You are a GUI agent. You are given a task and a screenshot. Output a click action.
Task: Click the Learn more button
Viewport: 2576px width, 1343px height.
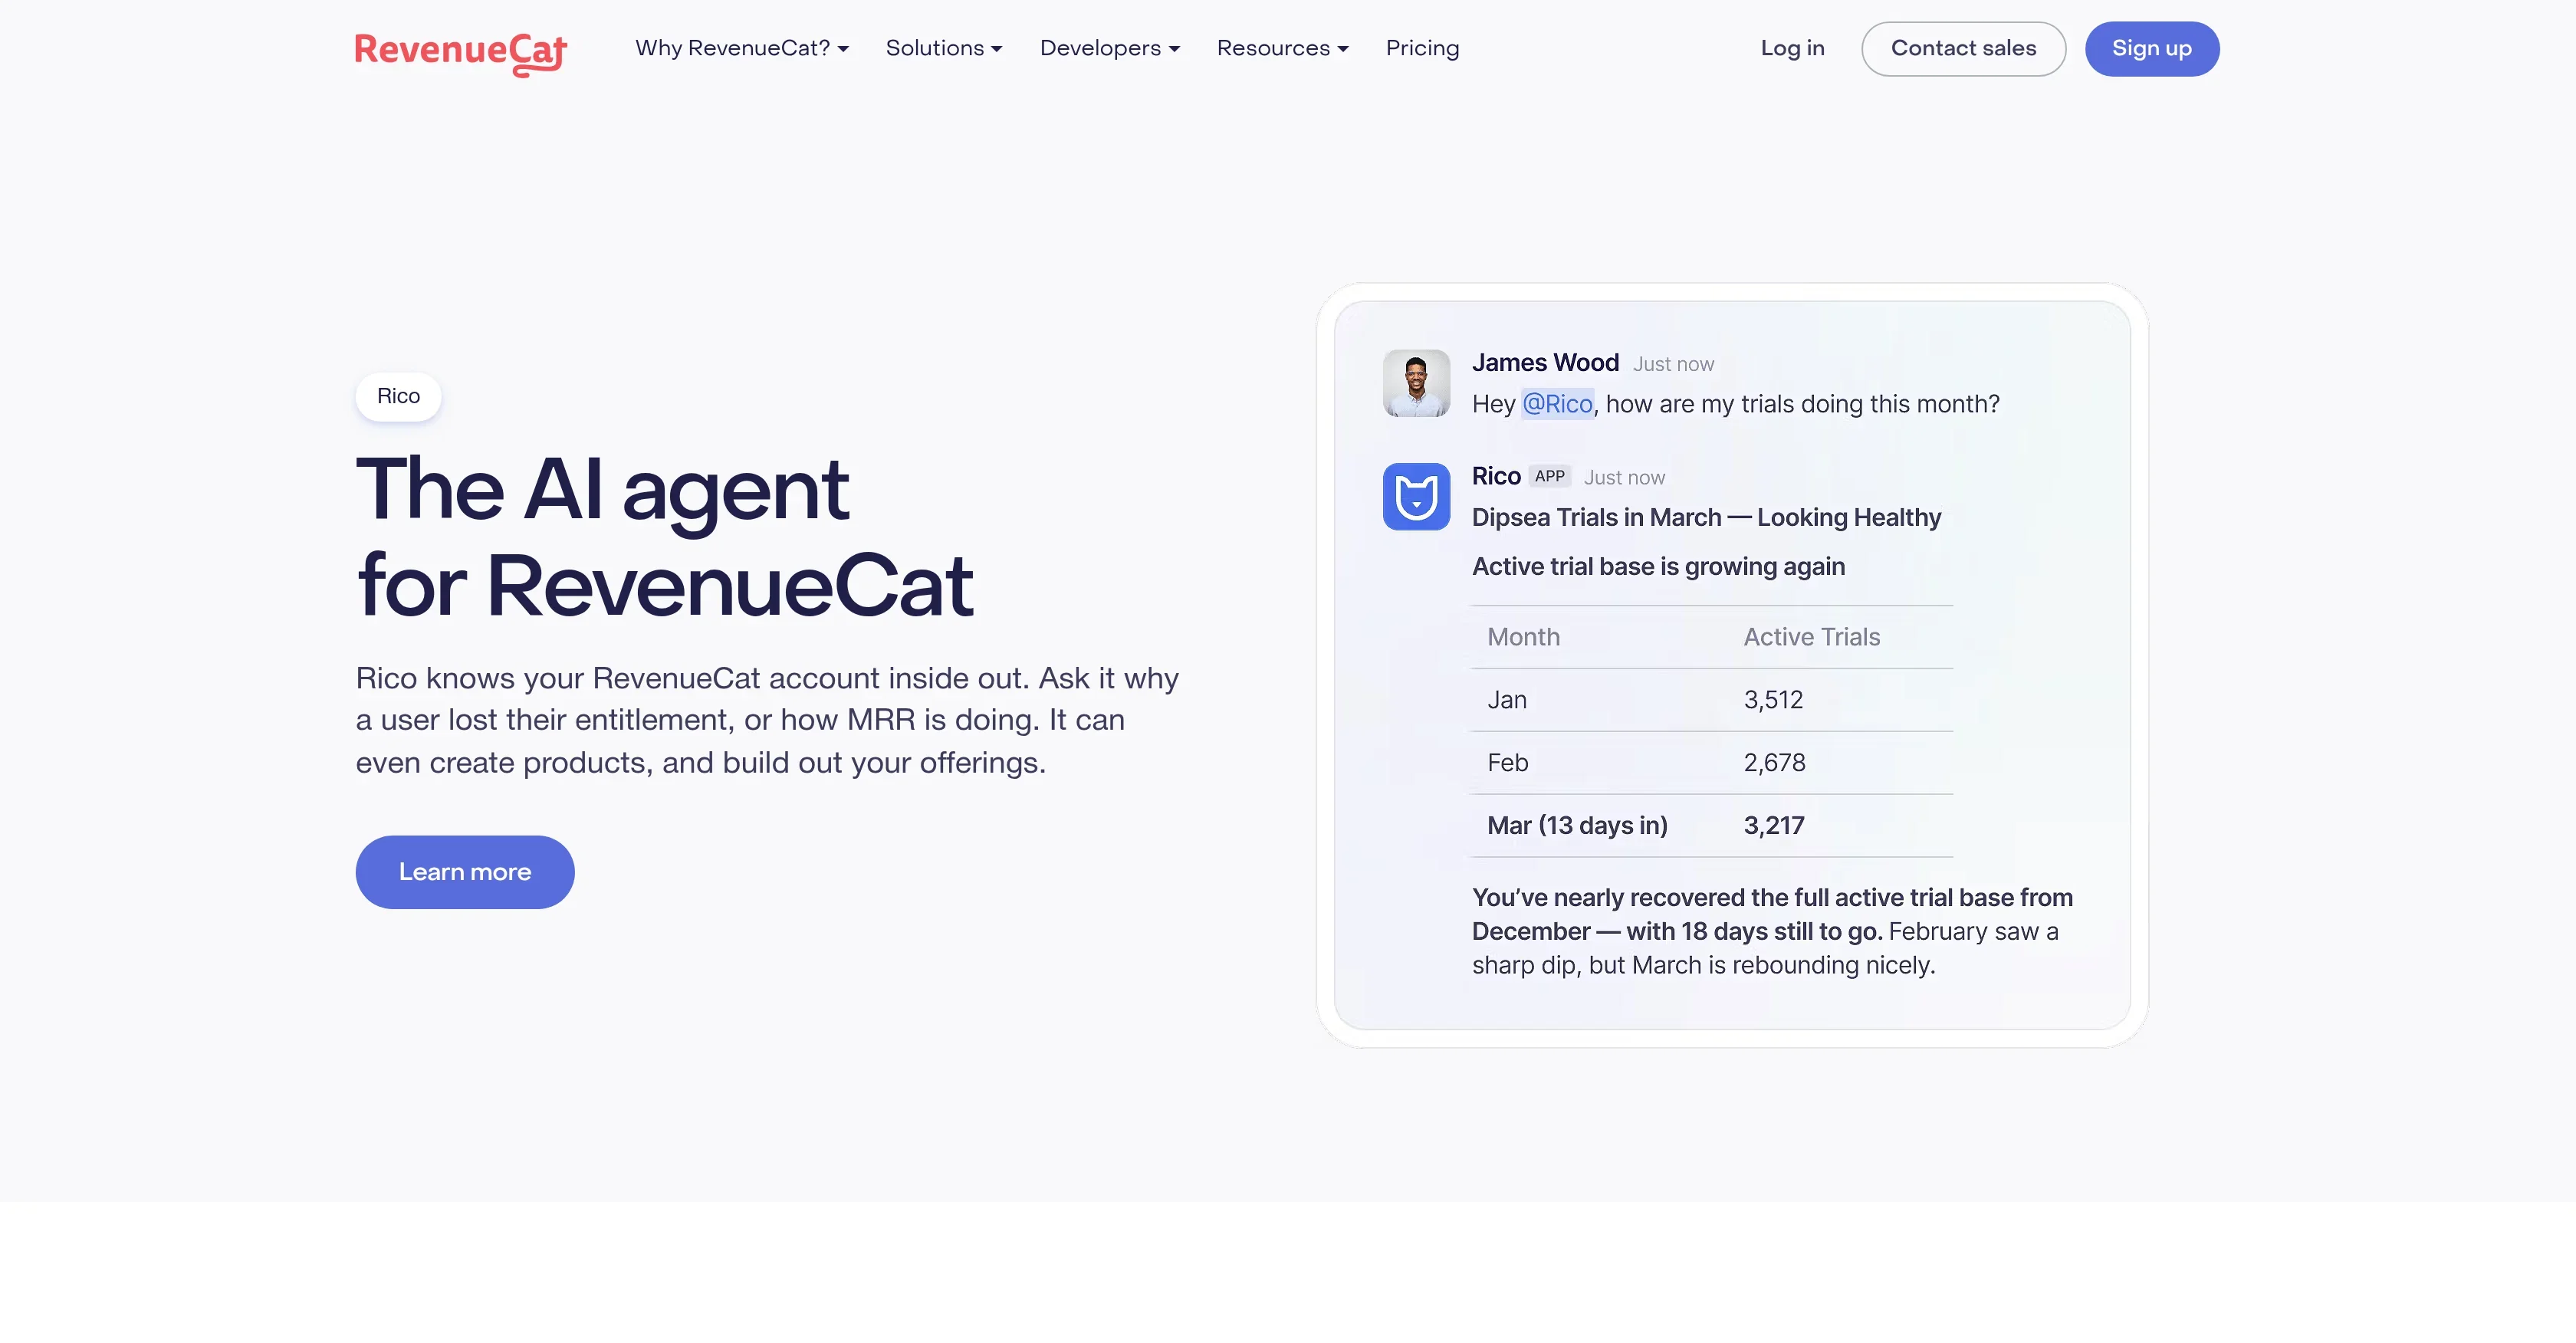(465, 872)
